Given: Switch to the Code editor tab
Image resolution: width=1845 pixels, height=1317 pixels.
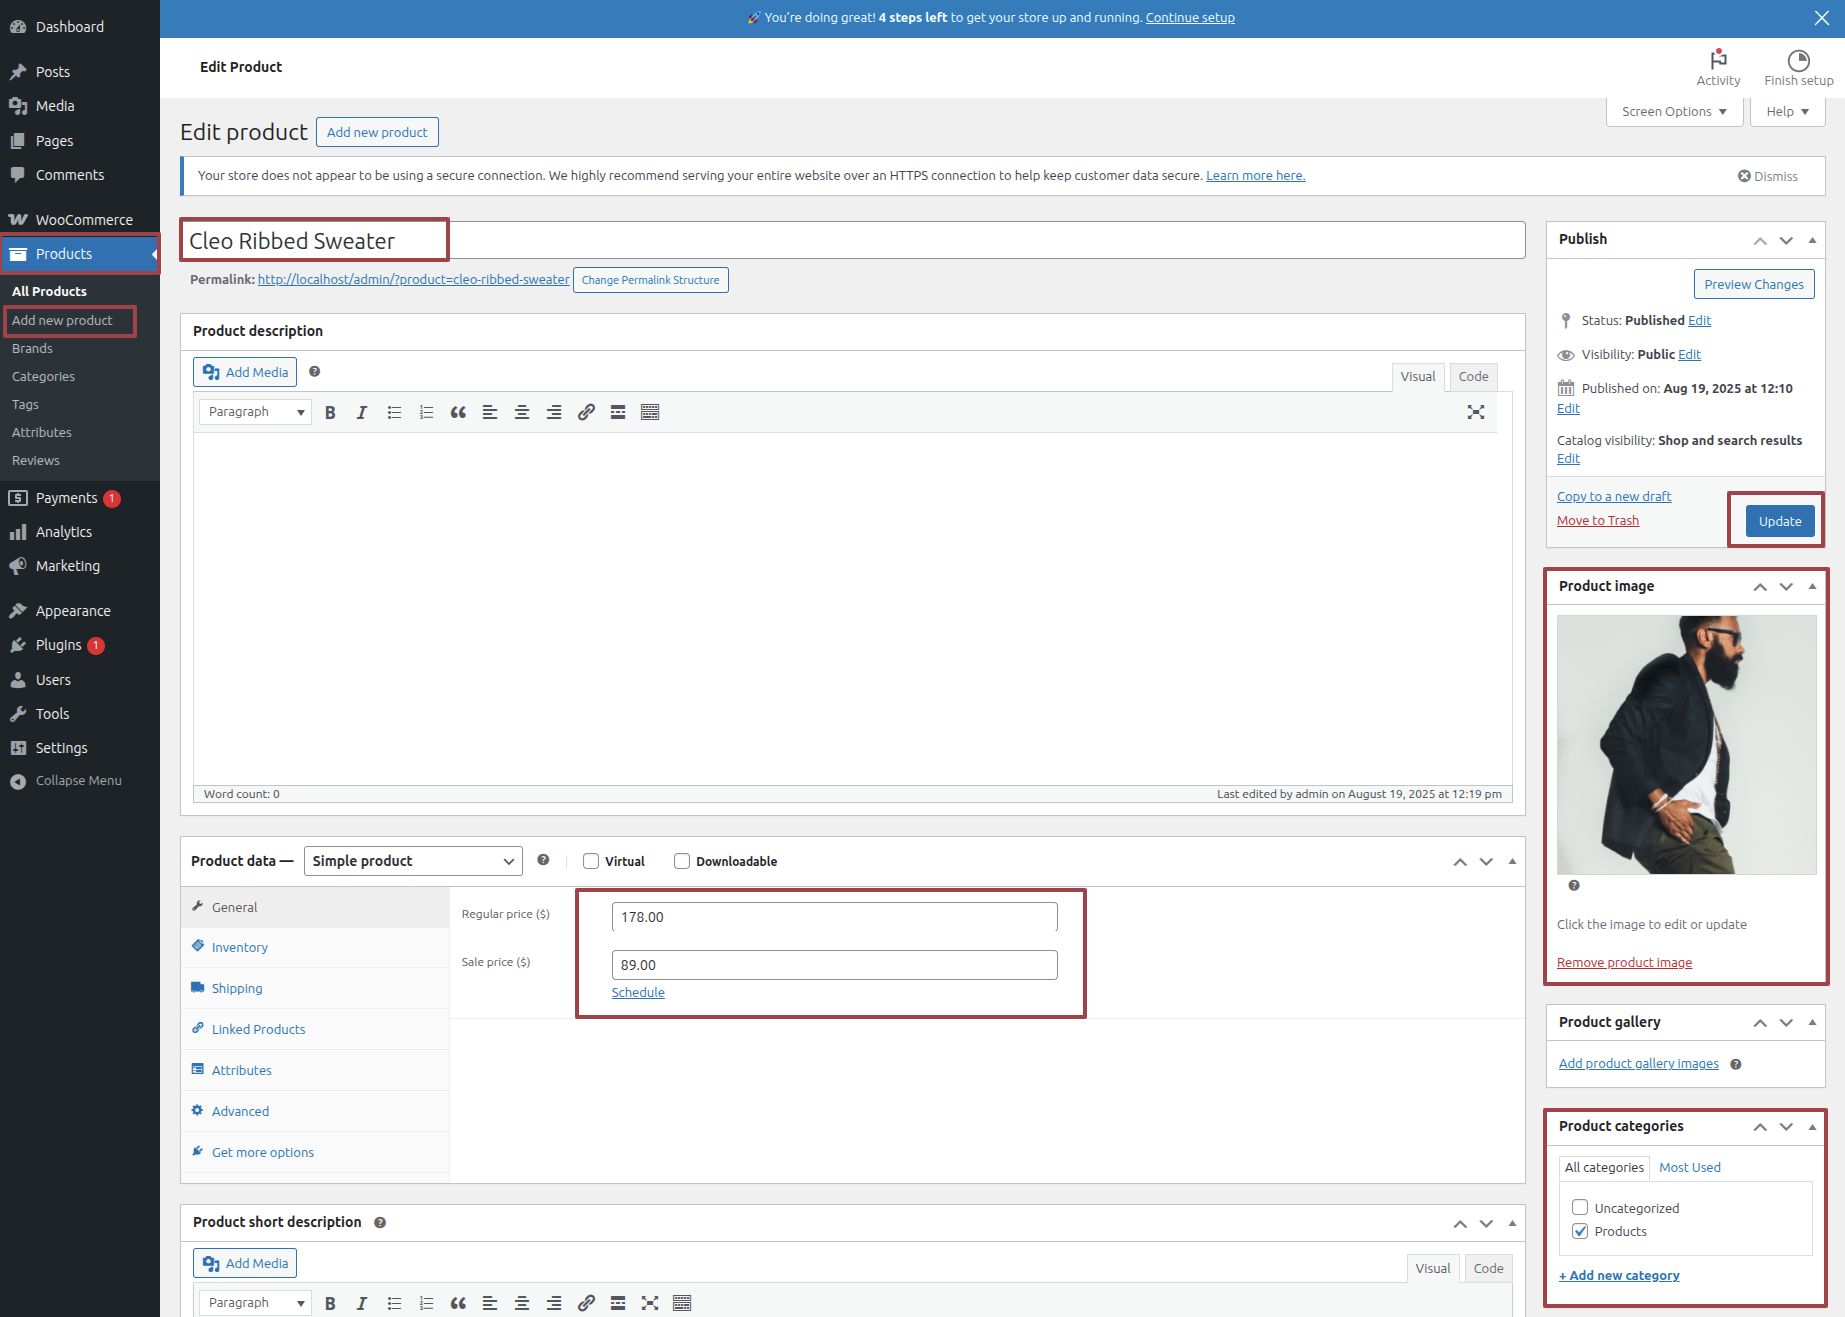Looking at the screenshot, I should pos(1473,377).
